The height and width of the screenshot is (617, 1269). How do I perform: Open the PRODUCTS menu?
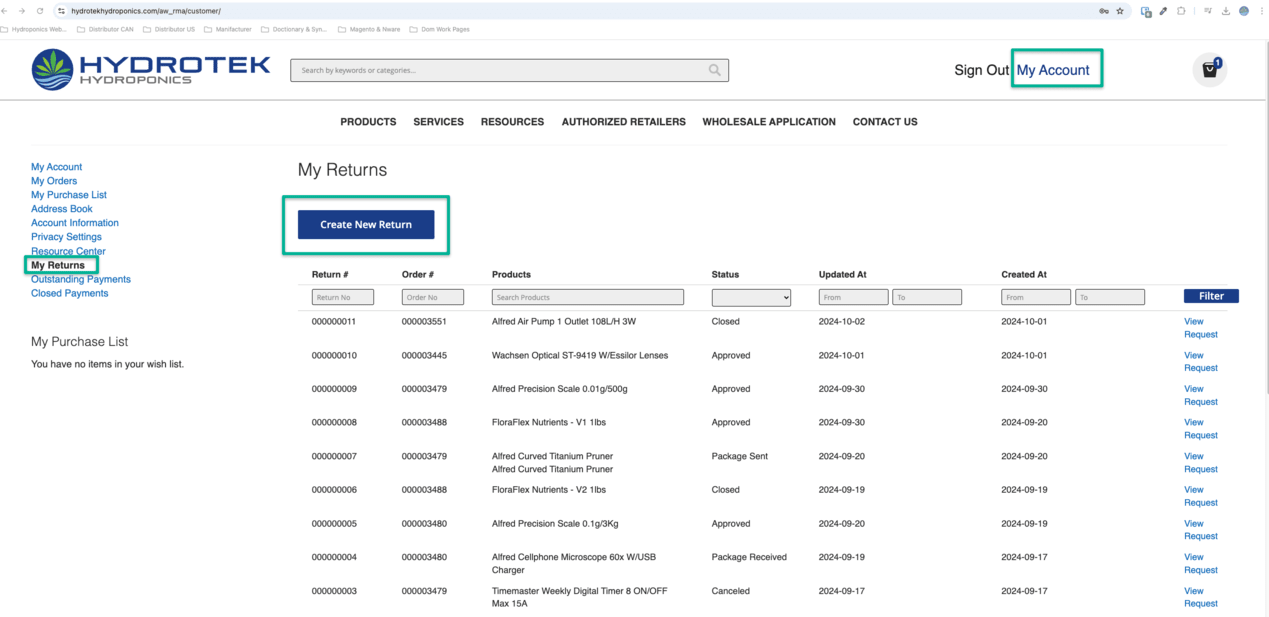pos(368,122)
